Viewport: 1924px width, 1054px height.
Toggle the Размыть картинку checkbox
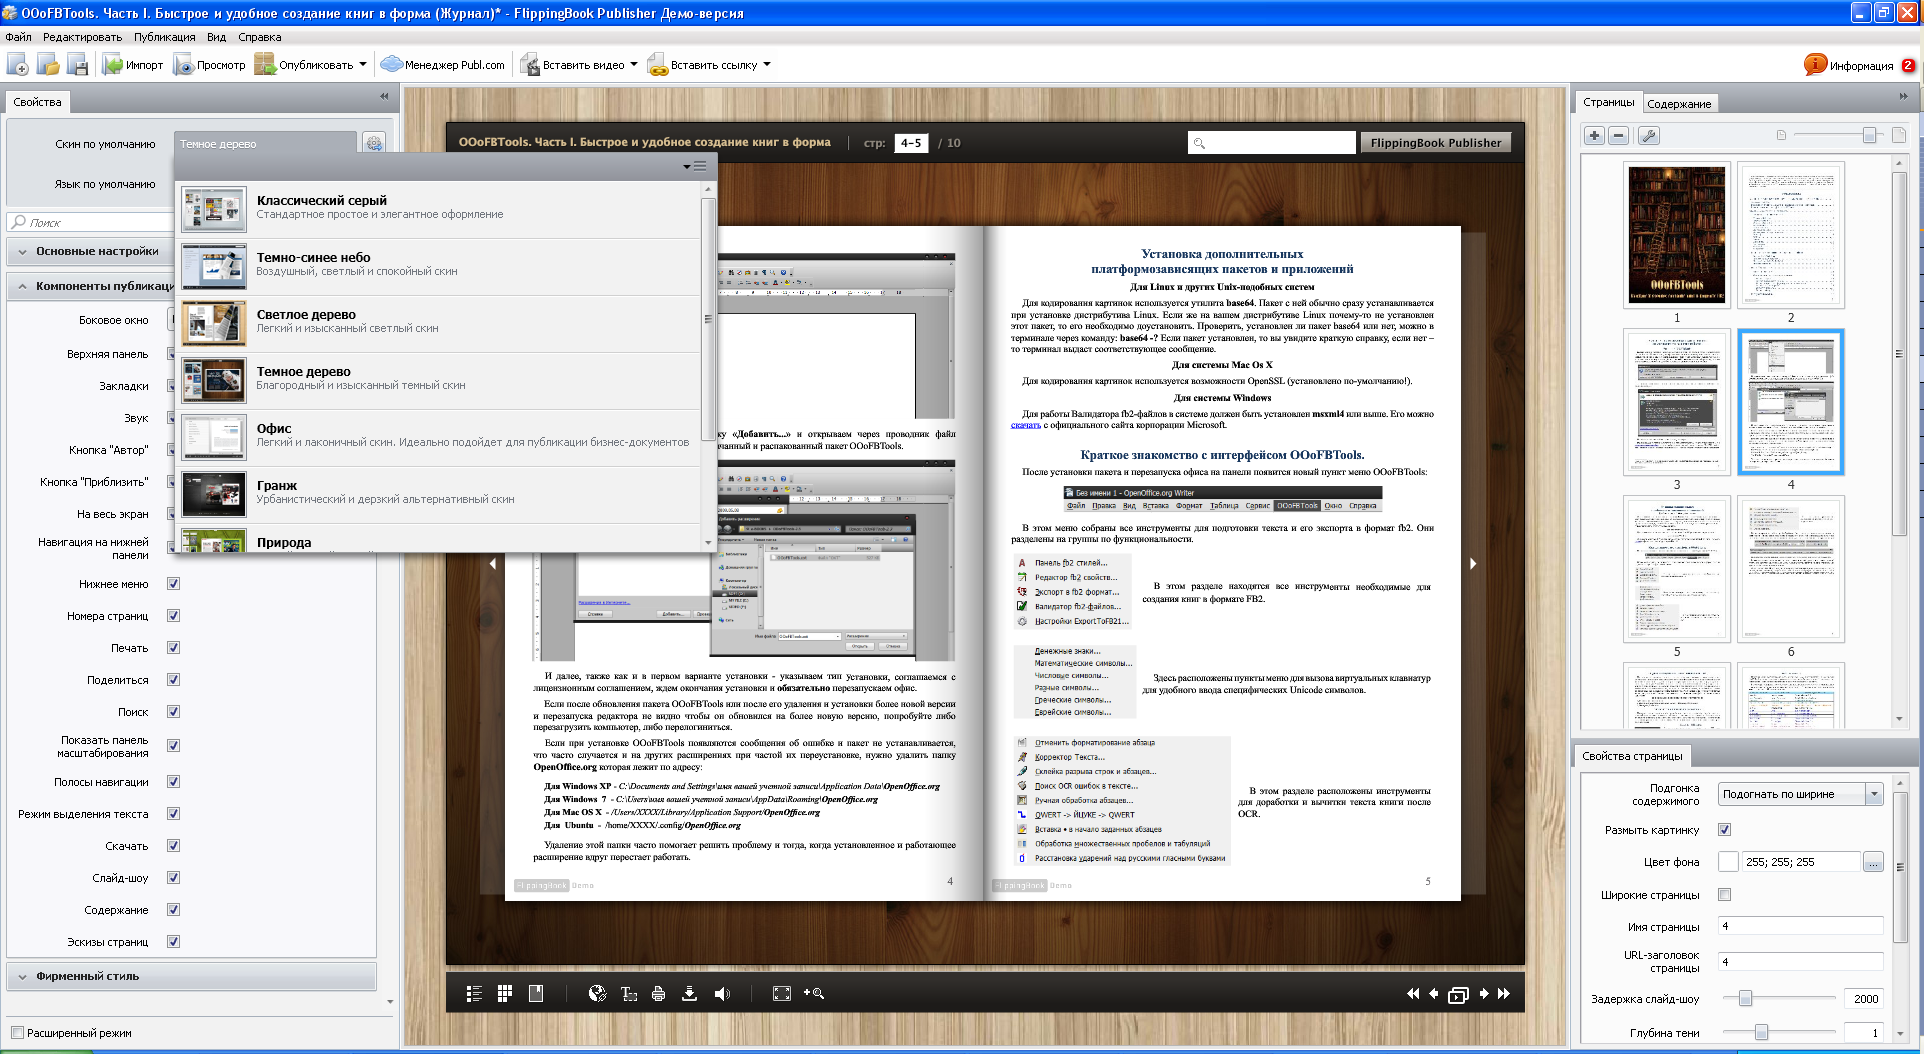[1724, 830]
